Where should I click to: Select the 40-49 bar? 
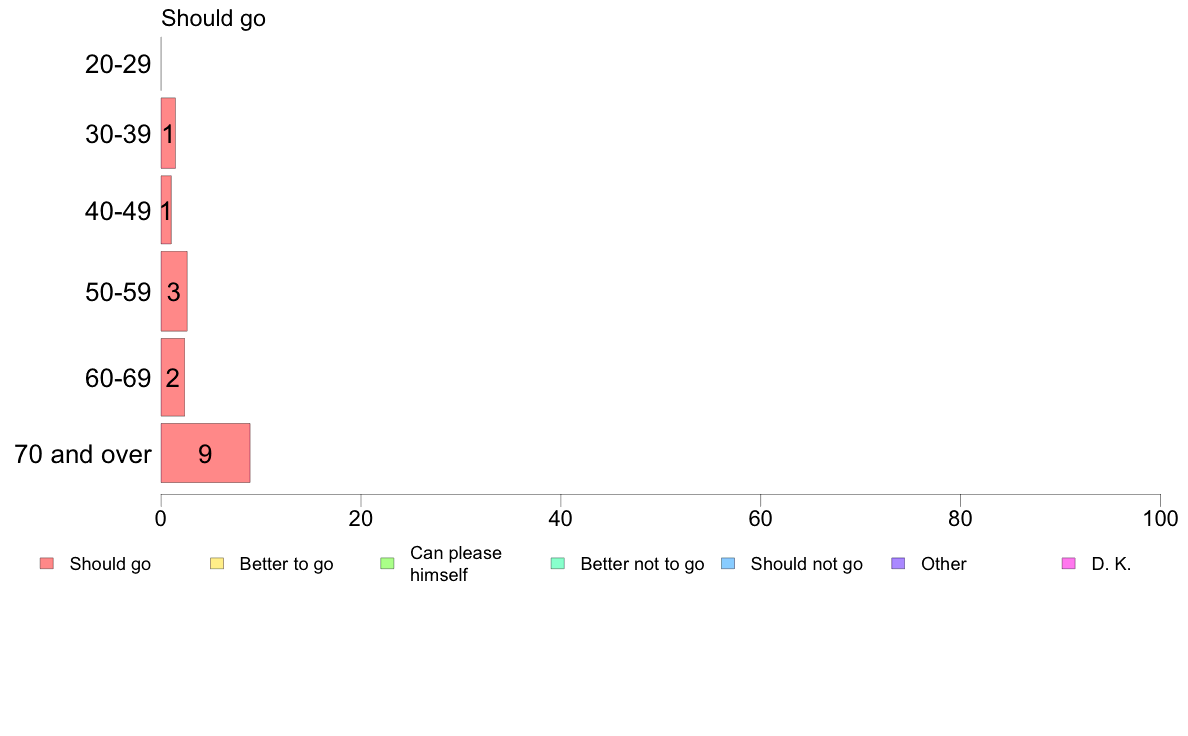click(166, 210)
